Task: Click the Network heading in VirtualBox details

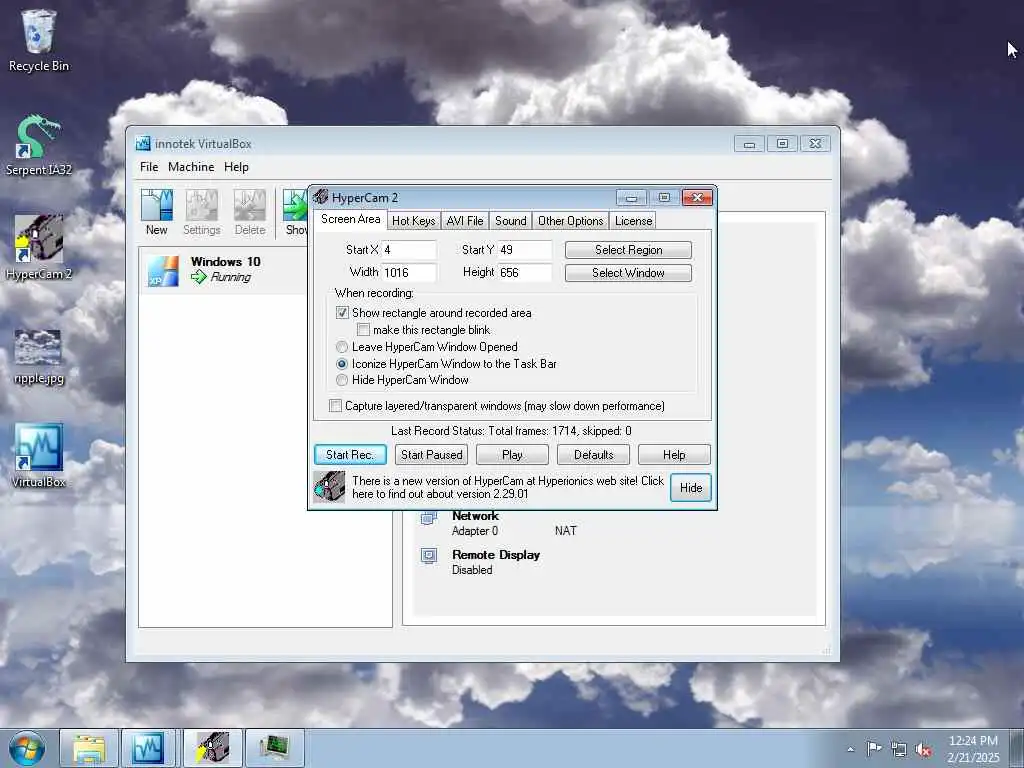Action: click(x=475, y=516)
